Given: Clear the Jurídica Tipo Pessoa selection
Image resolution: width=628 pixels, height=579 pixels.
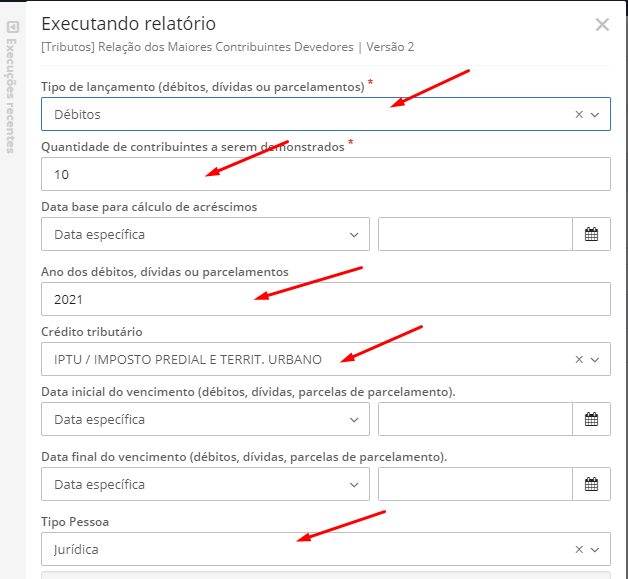Looking at the screenshot, I should [579, 549].
